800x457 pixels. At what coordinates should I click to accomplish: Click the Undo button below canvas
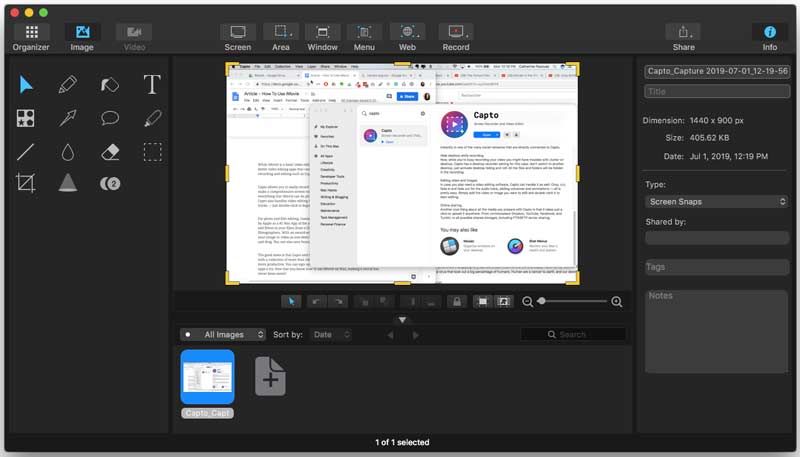click(316, 301)
